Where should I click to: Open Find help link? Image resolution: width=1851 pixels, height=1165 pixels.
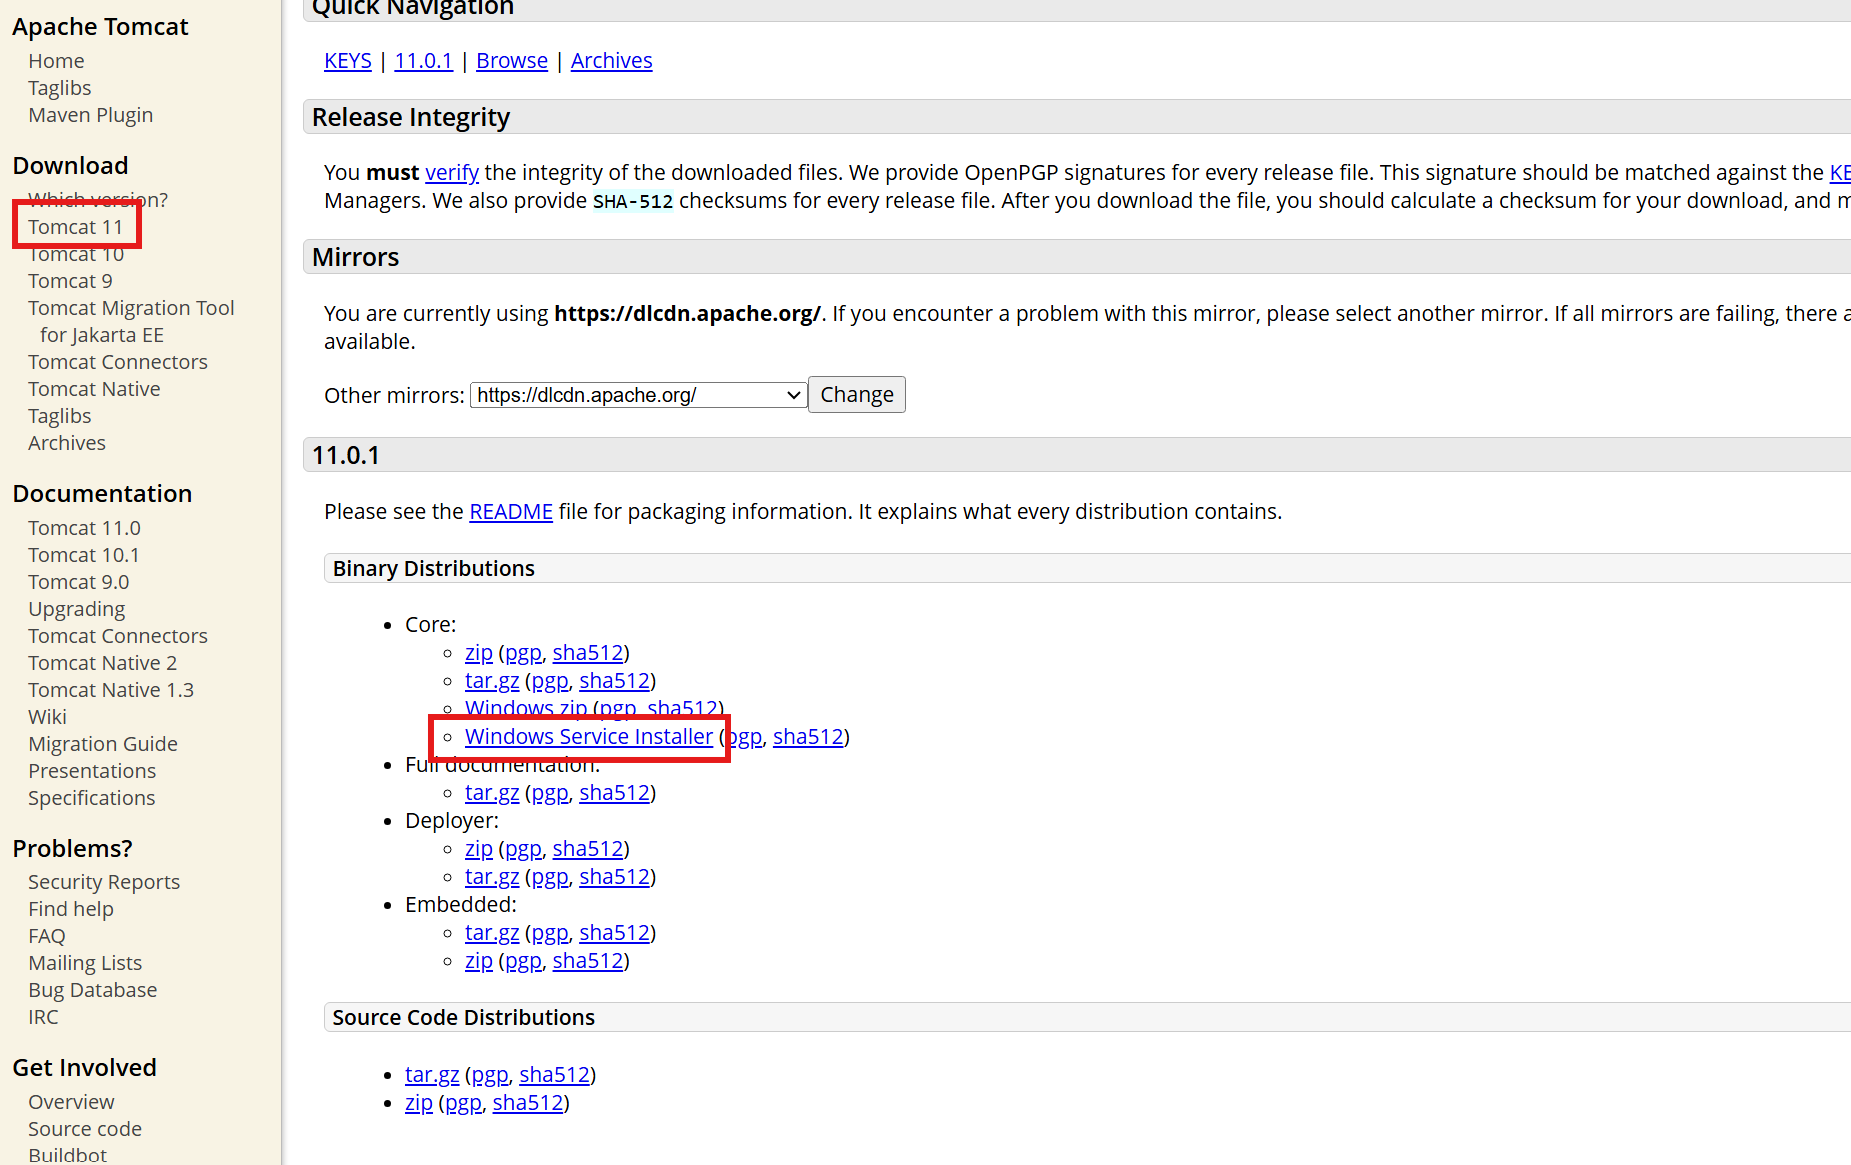pos(70,909)
